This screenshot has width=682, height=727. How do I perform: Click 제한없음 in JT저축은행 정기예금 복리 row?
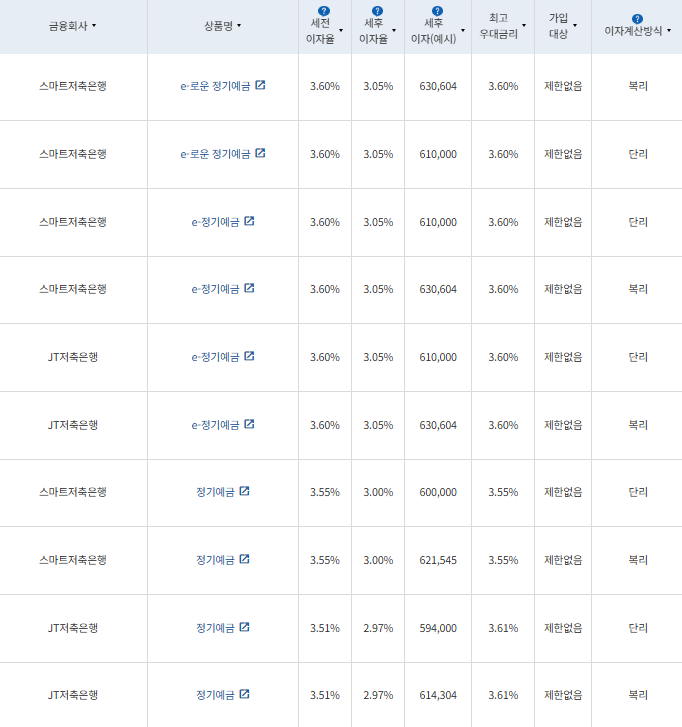tap(563, 695)
